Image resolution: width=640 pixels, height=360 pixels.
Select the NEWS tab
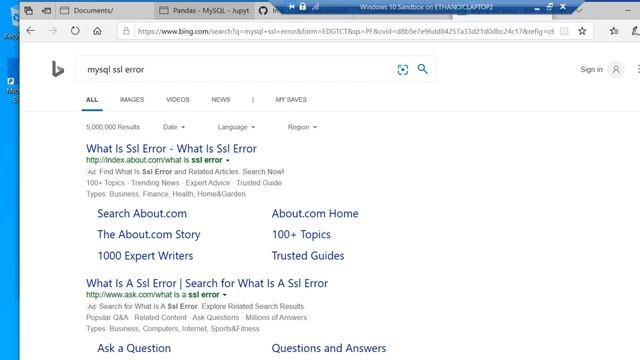221,100
